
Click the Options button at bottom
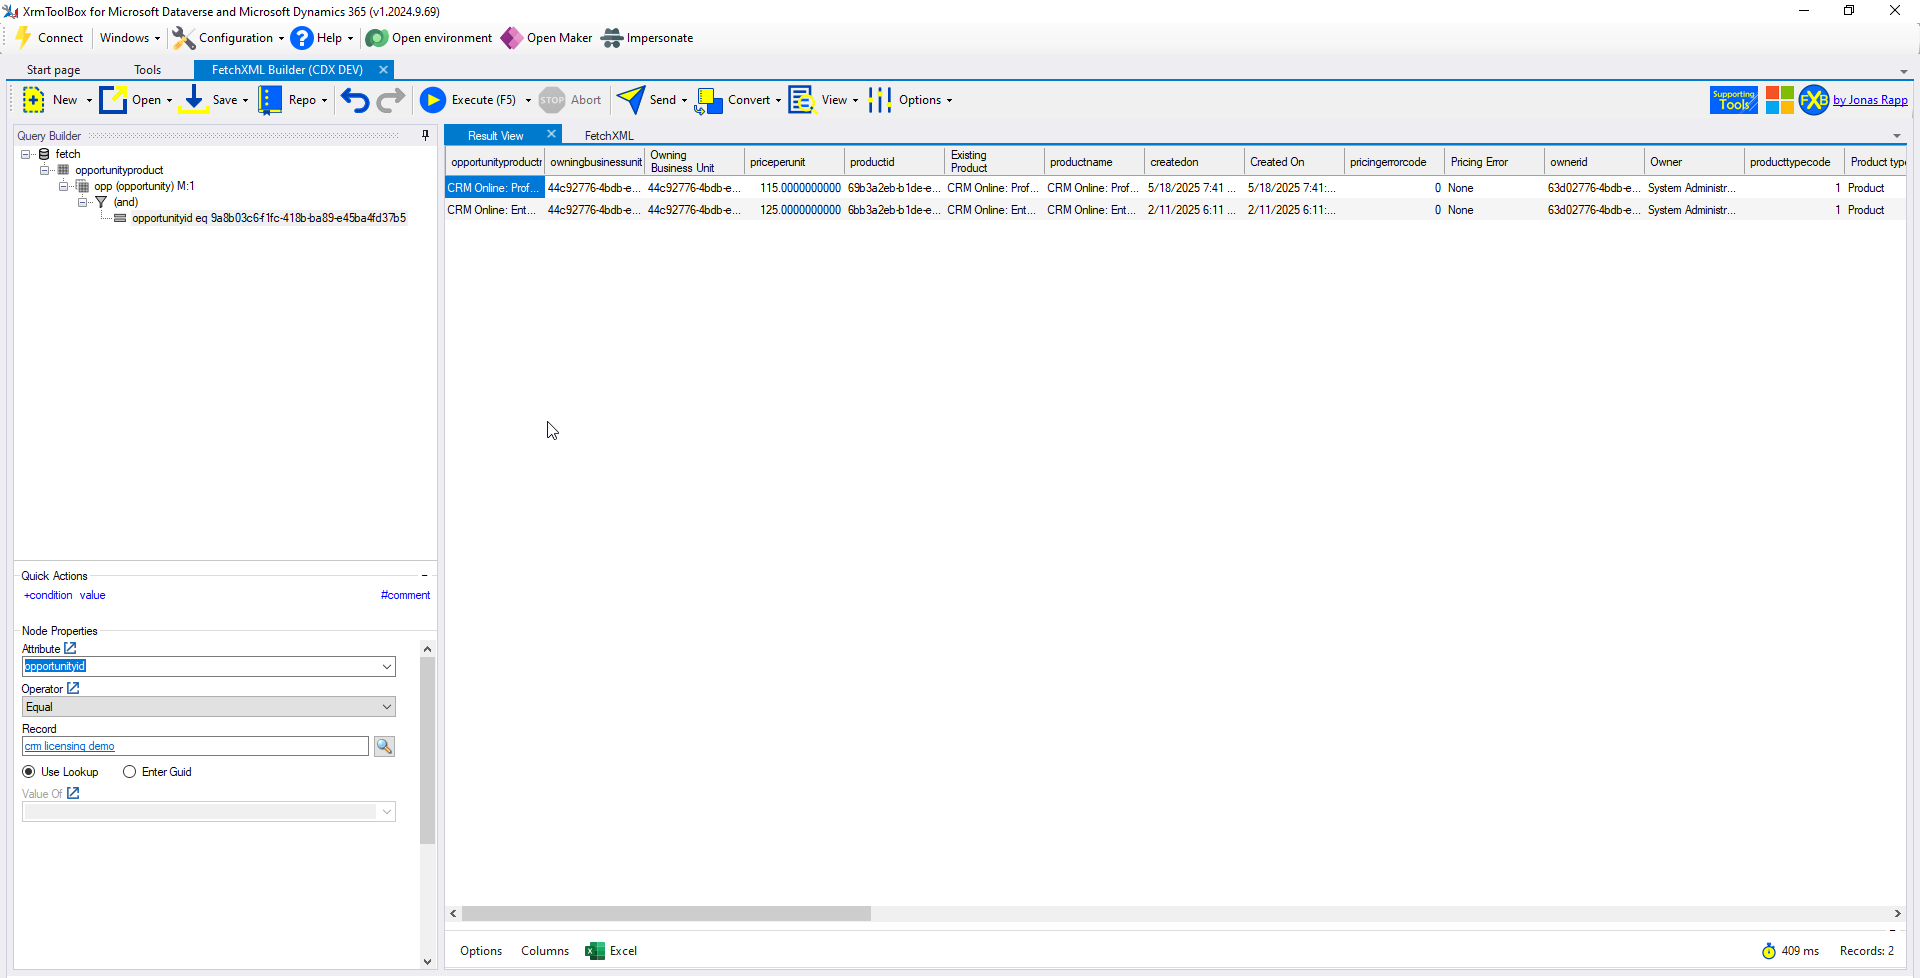click(x=481, y=951)
